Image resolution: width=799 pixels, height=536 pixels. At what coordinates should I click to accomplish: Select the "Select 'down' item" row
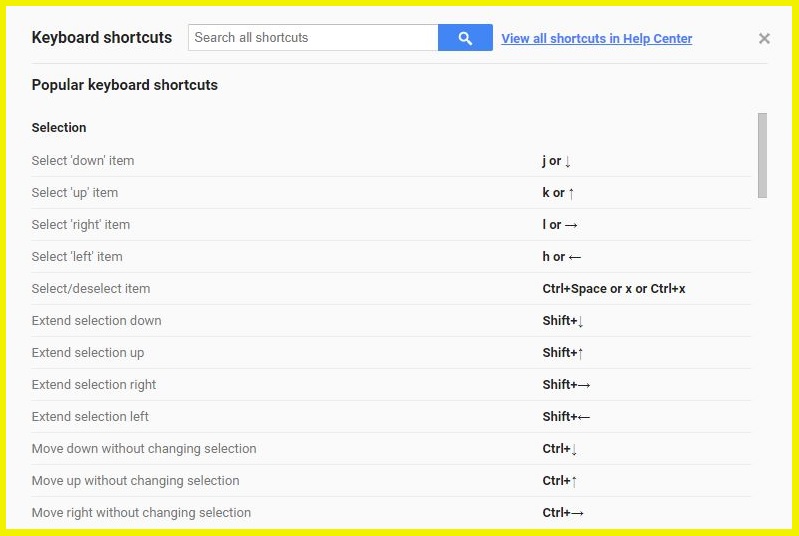click(x=391, y=160)
